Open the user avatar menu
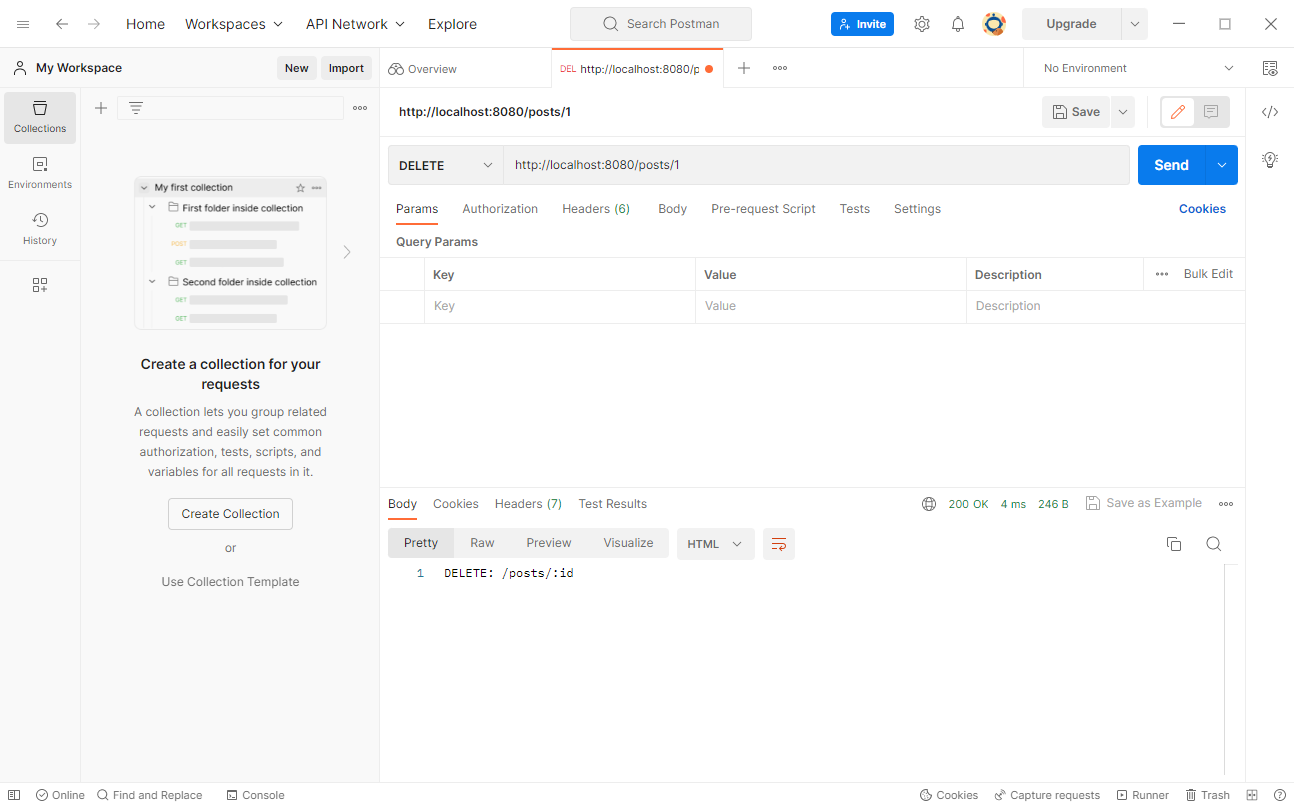The image size is (1294, 807). point(994,24)
